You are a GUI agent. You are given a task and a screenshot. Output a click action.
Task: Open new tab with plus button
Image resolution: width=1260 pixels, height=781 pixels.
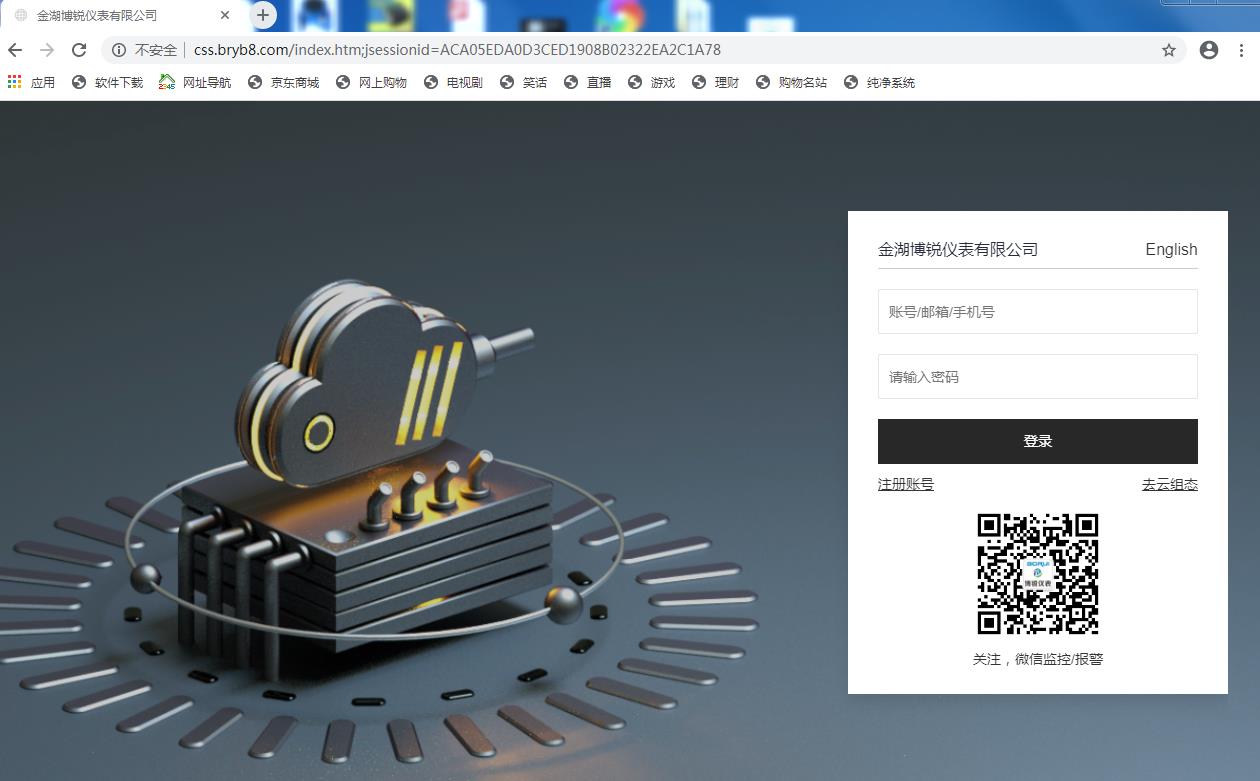coord(263,15)
